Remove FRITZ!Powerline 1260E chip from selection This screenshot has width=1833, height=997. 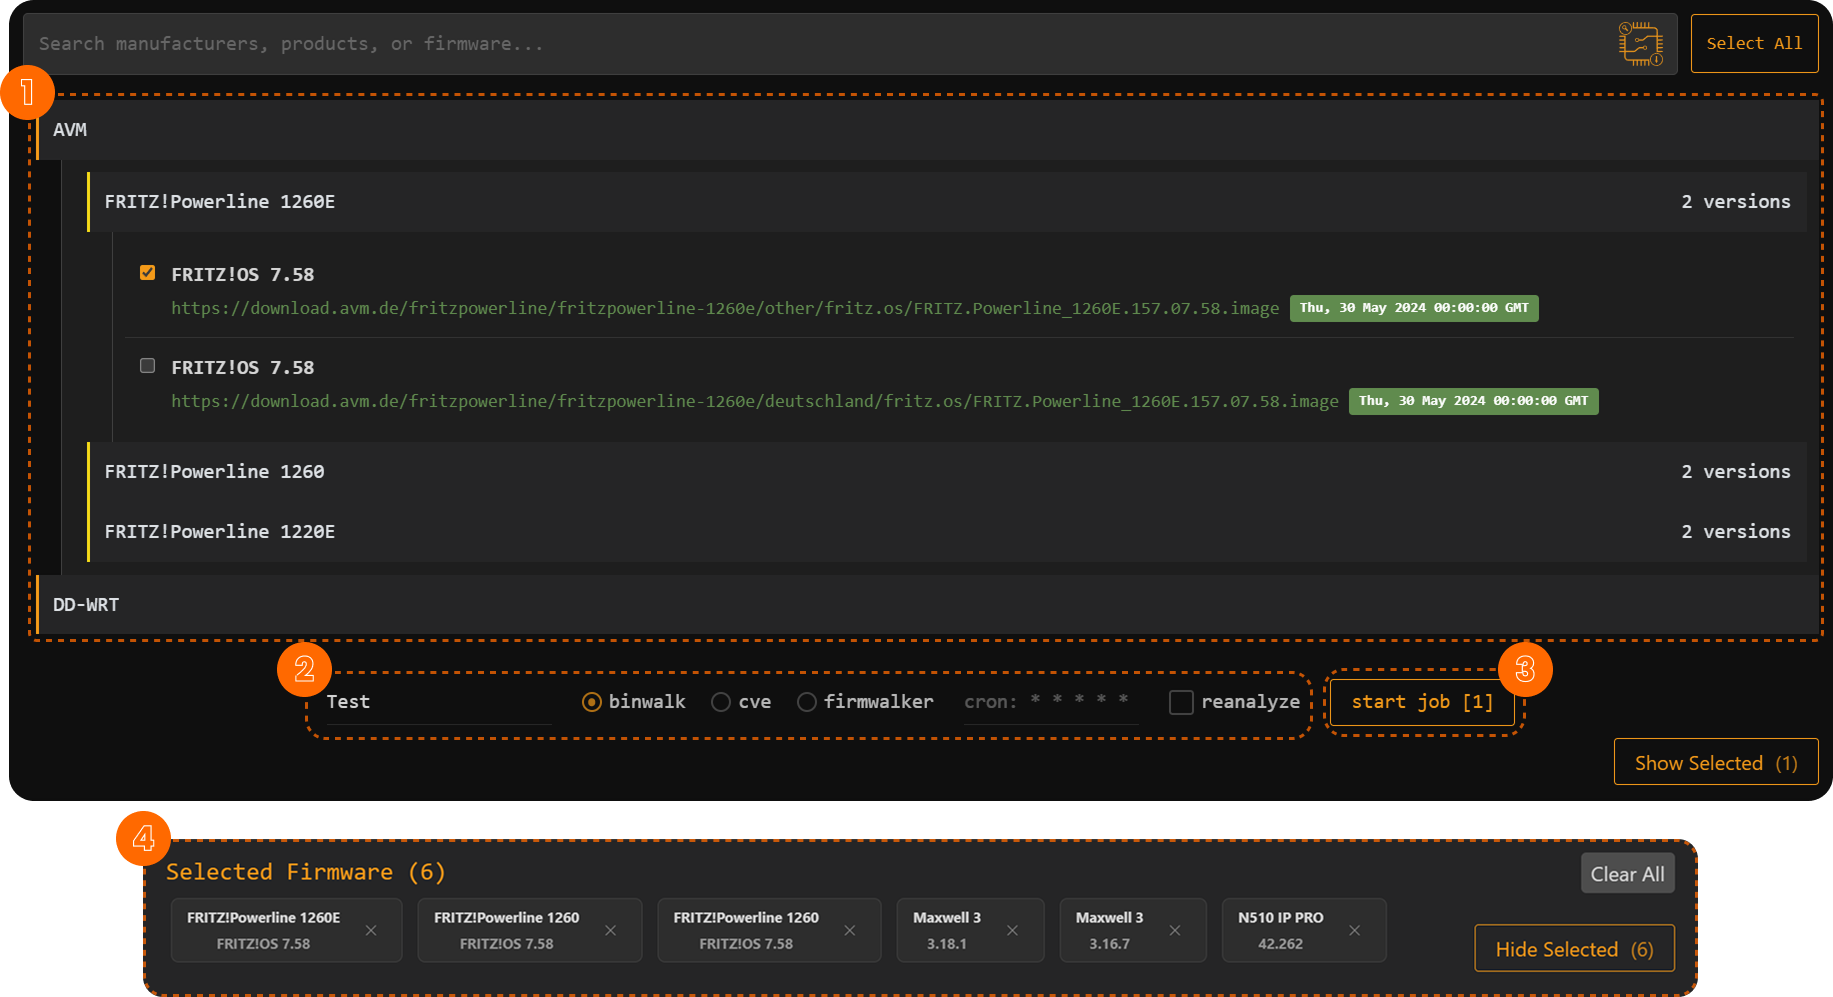tap(371, 930)
